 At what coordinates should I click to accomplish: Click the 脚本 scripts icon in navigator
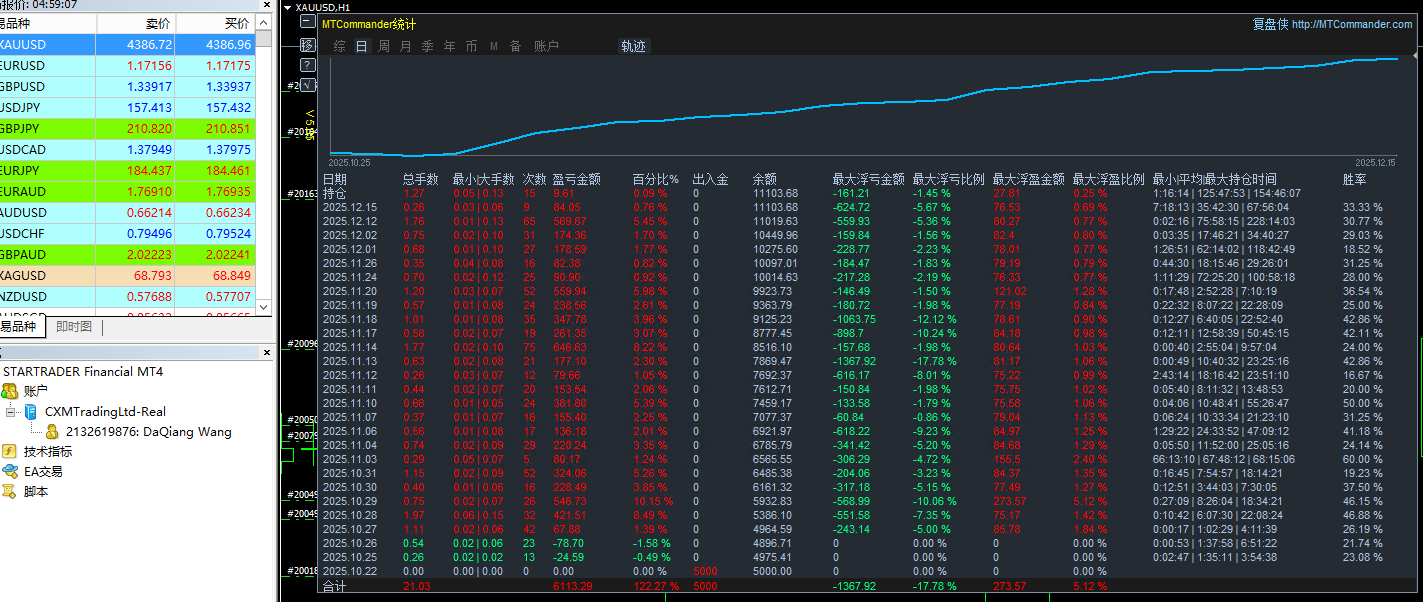10,492
